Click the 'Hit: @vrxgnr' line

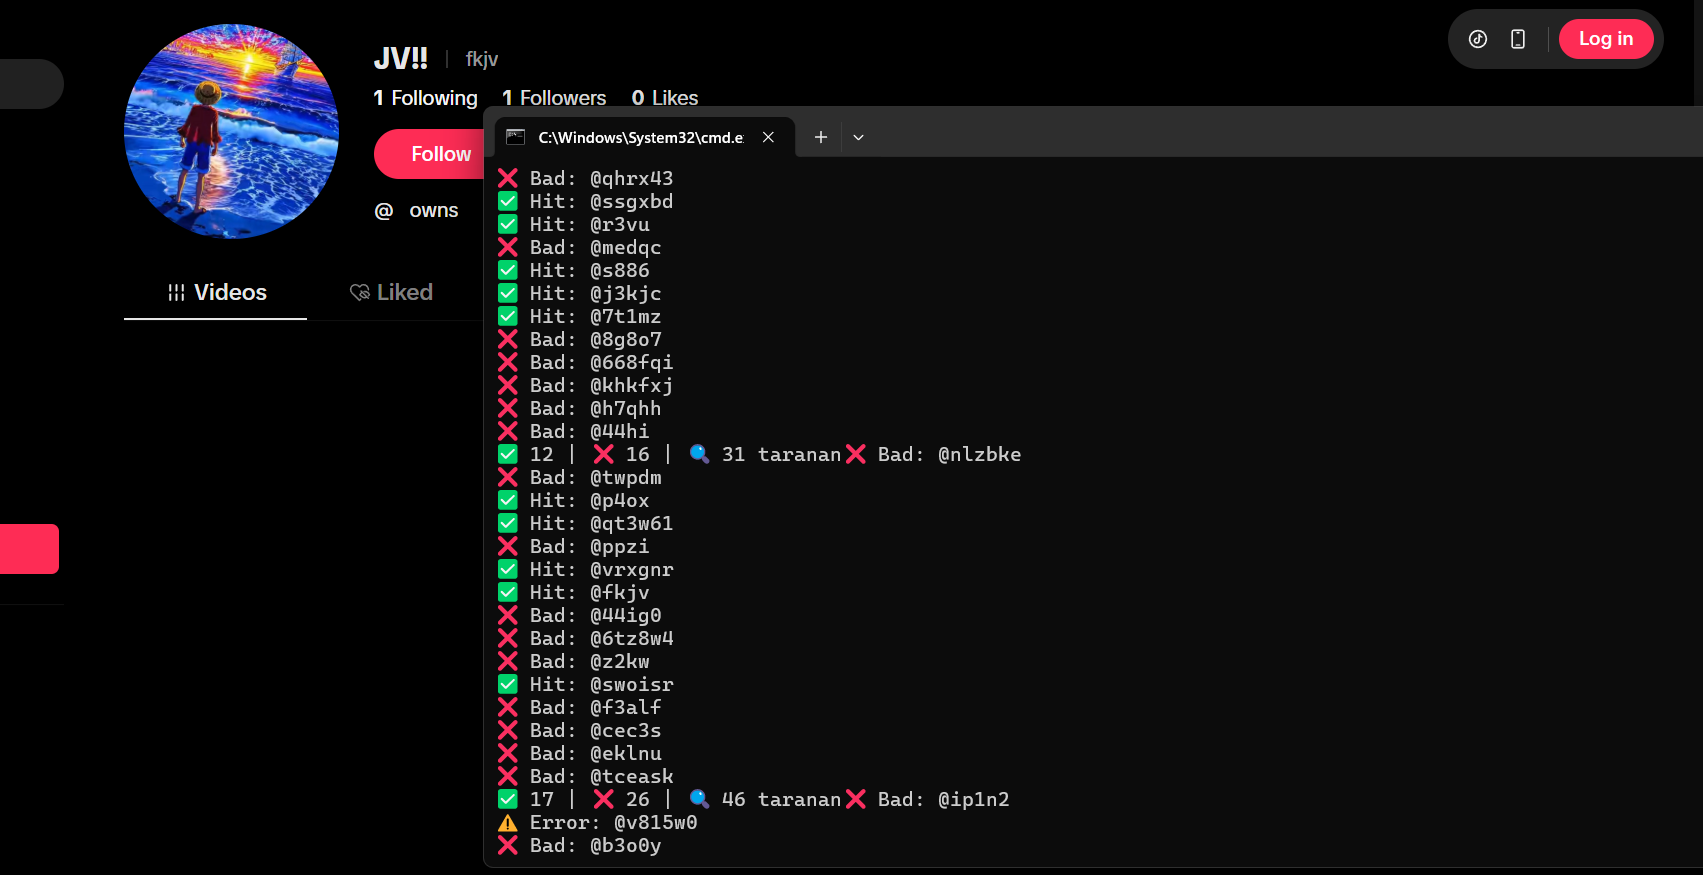pos(586,569)
